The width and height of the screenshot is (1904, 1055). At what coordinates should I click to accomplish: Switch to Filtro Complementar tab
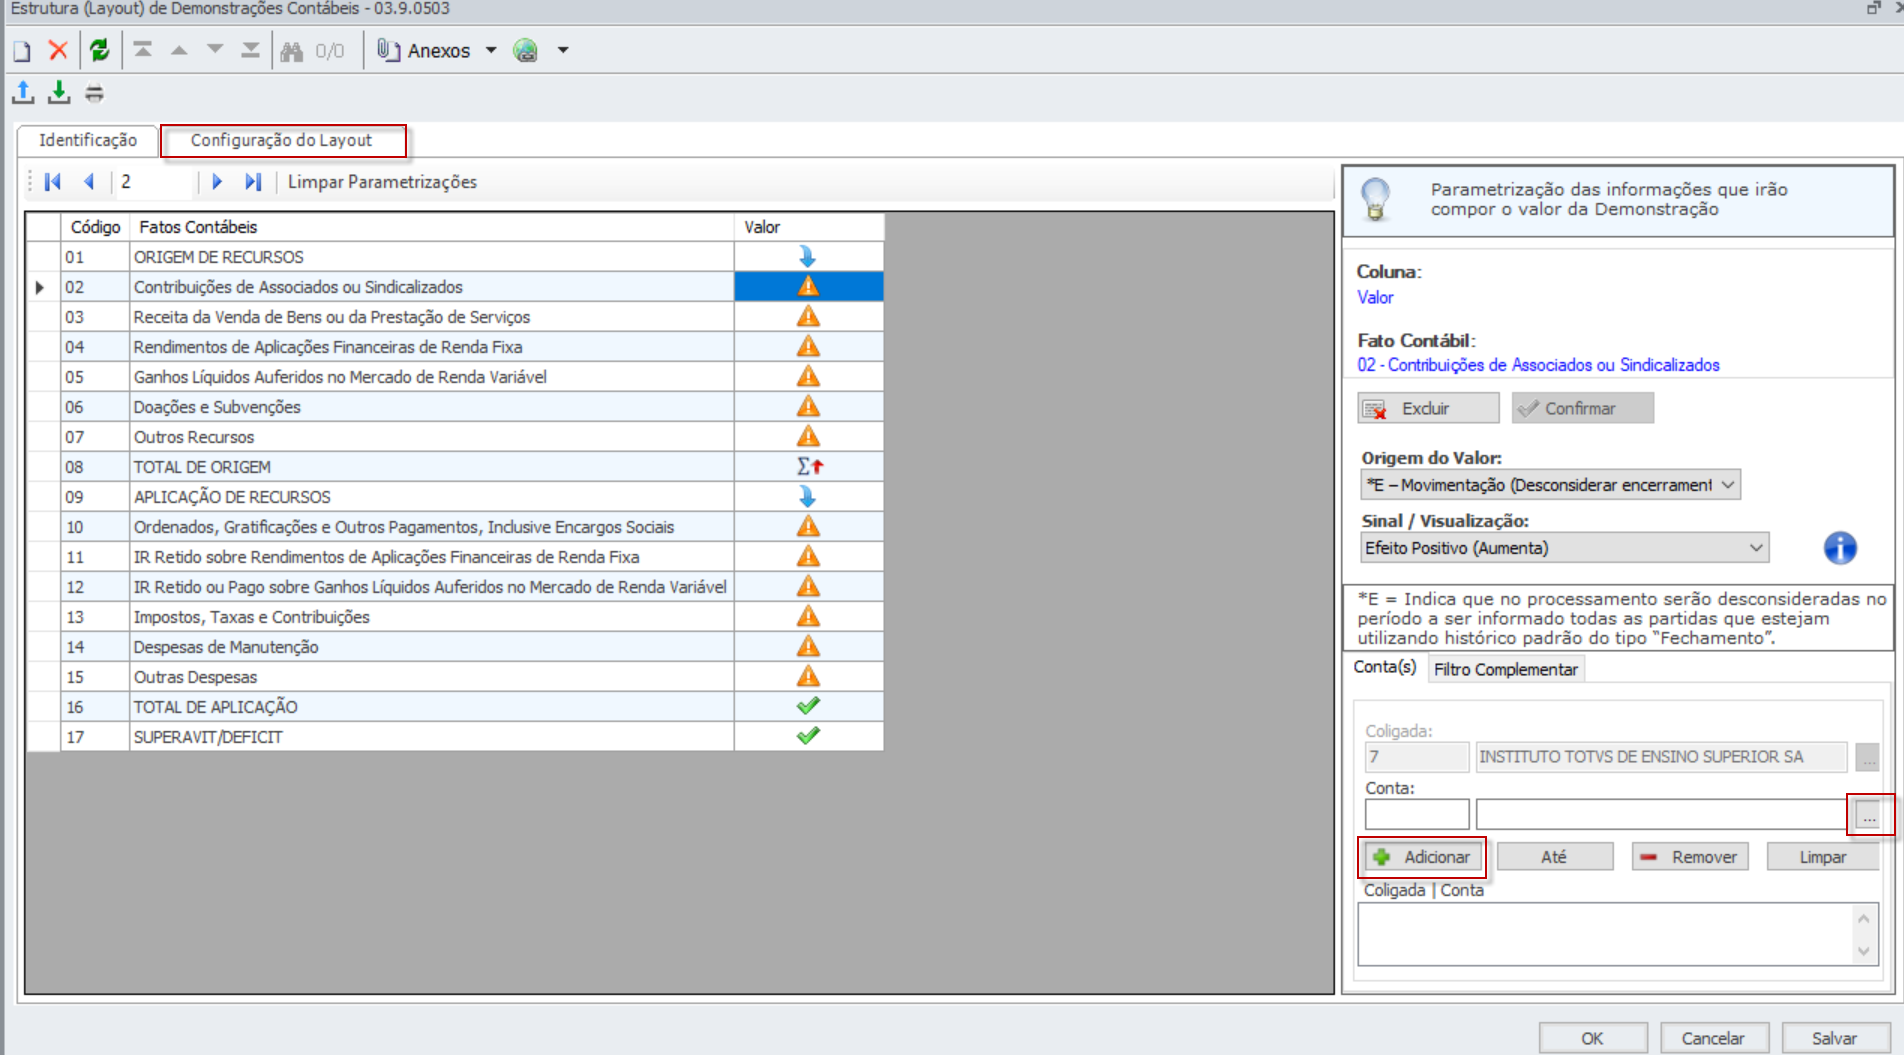pyautogui.click(x=1506, y=669)
